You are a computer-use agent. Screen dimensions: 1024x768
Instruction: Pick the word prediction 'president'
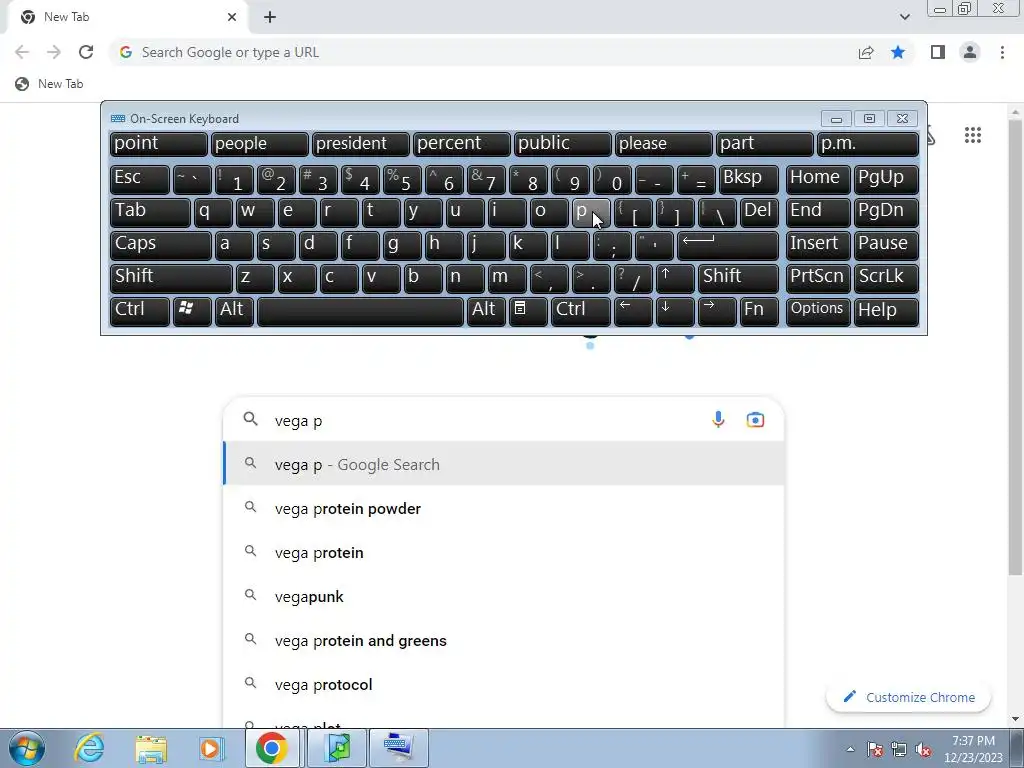click(360, 144)
